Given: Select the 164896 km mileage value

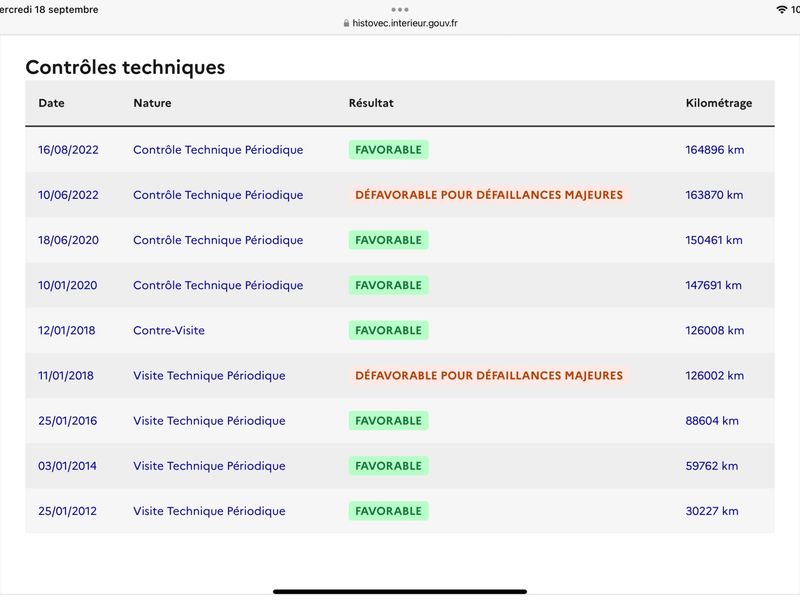Looking at the screenshot, I should coord(714,150).
